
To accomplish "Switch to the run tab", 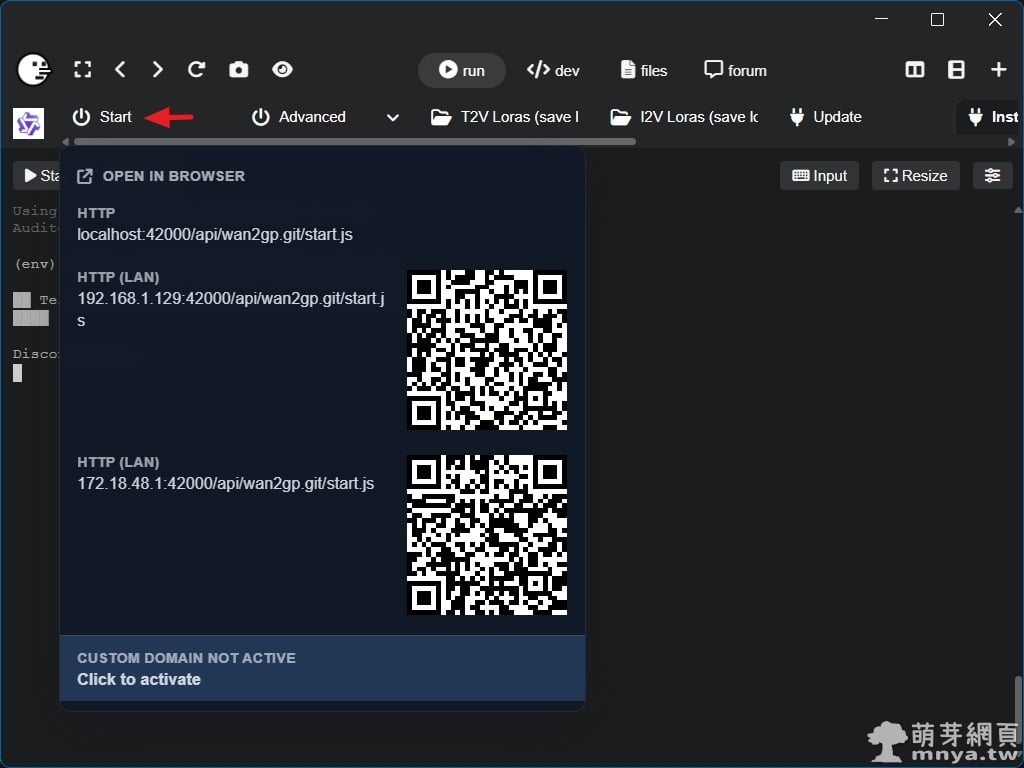I will [461, 70].
